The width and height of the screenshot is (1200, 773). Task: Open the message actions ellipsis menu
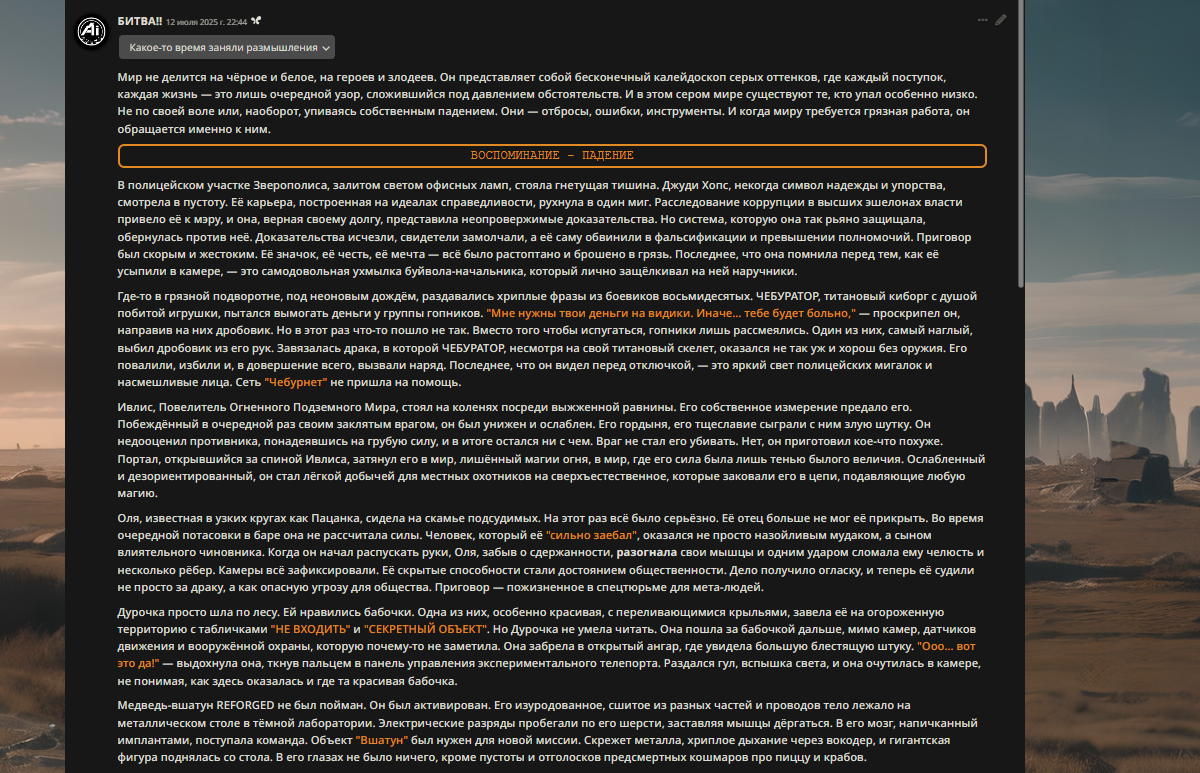pos(982,19)
